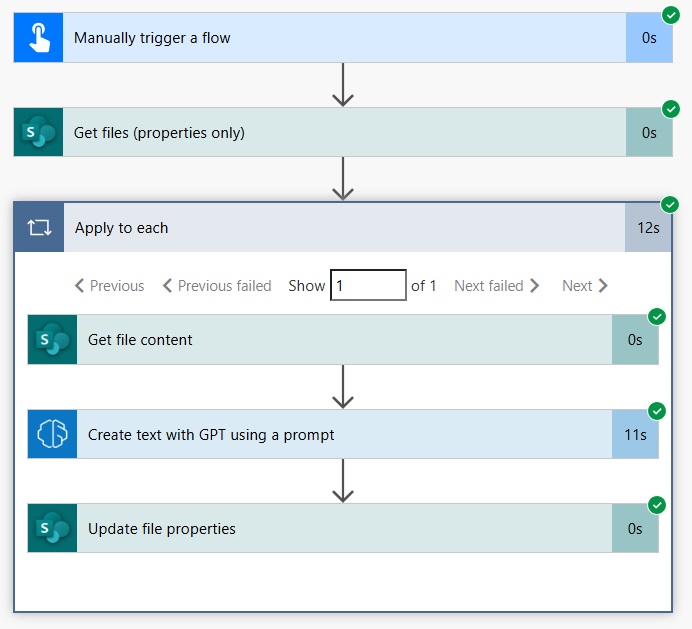The width and height of the screenshot is (692, 629).
Task: Expand the Get file content action
Action: coord(343,340)
